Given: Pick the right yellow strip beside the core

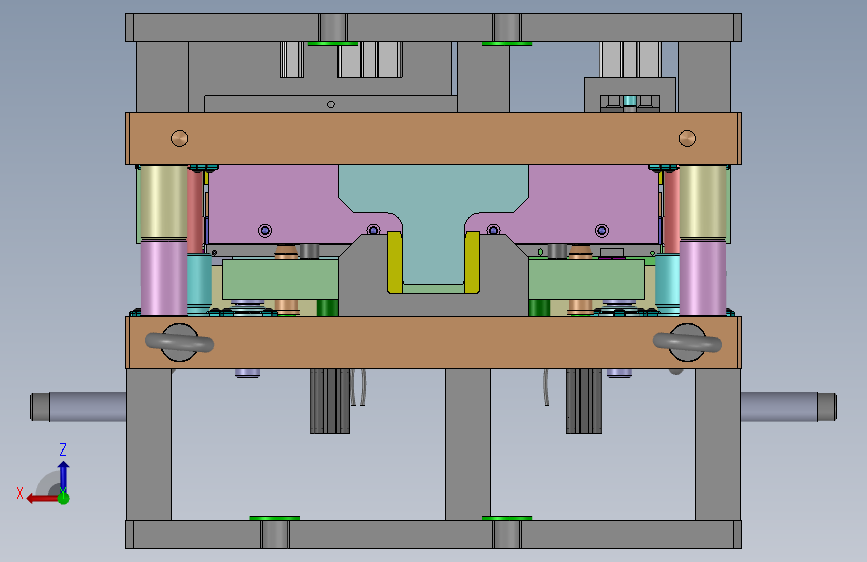Looking at the screenshot, I should click(472, 262).
